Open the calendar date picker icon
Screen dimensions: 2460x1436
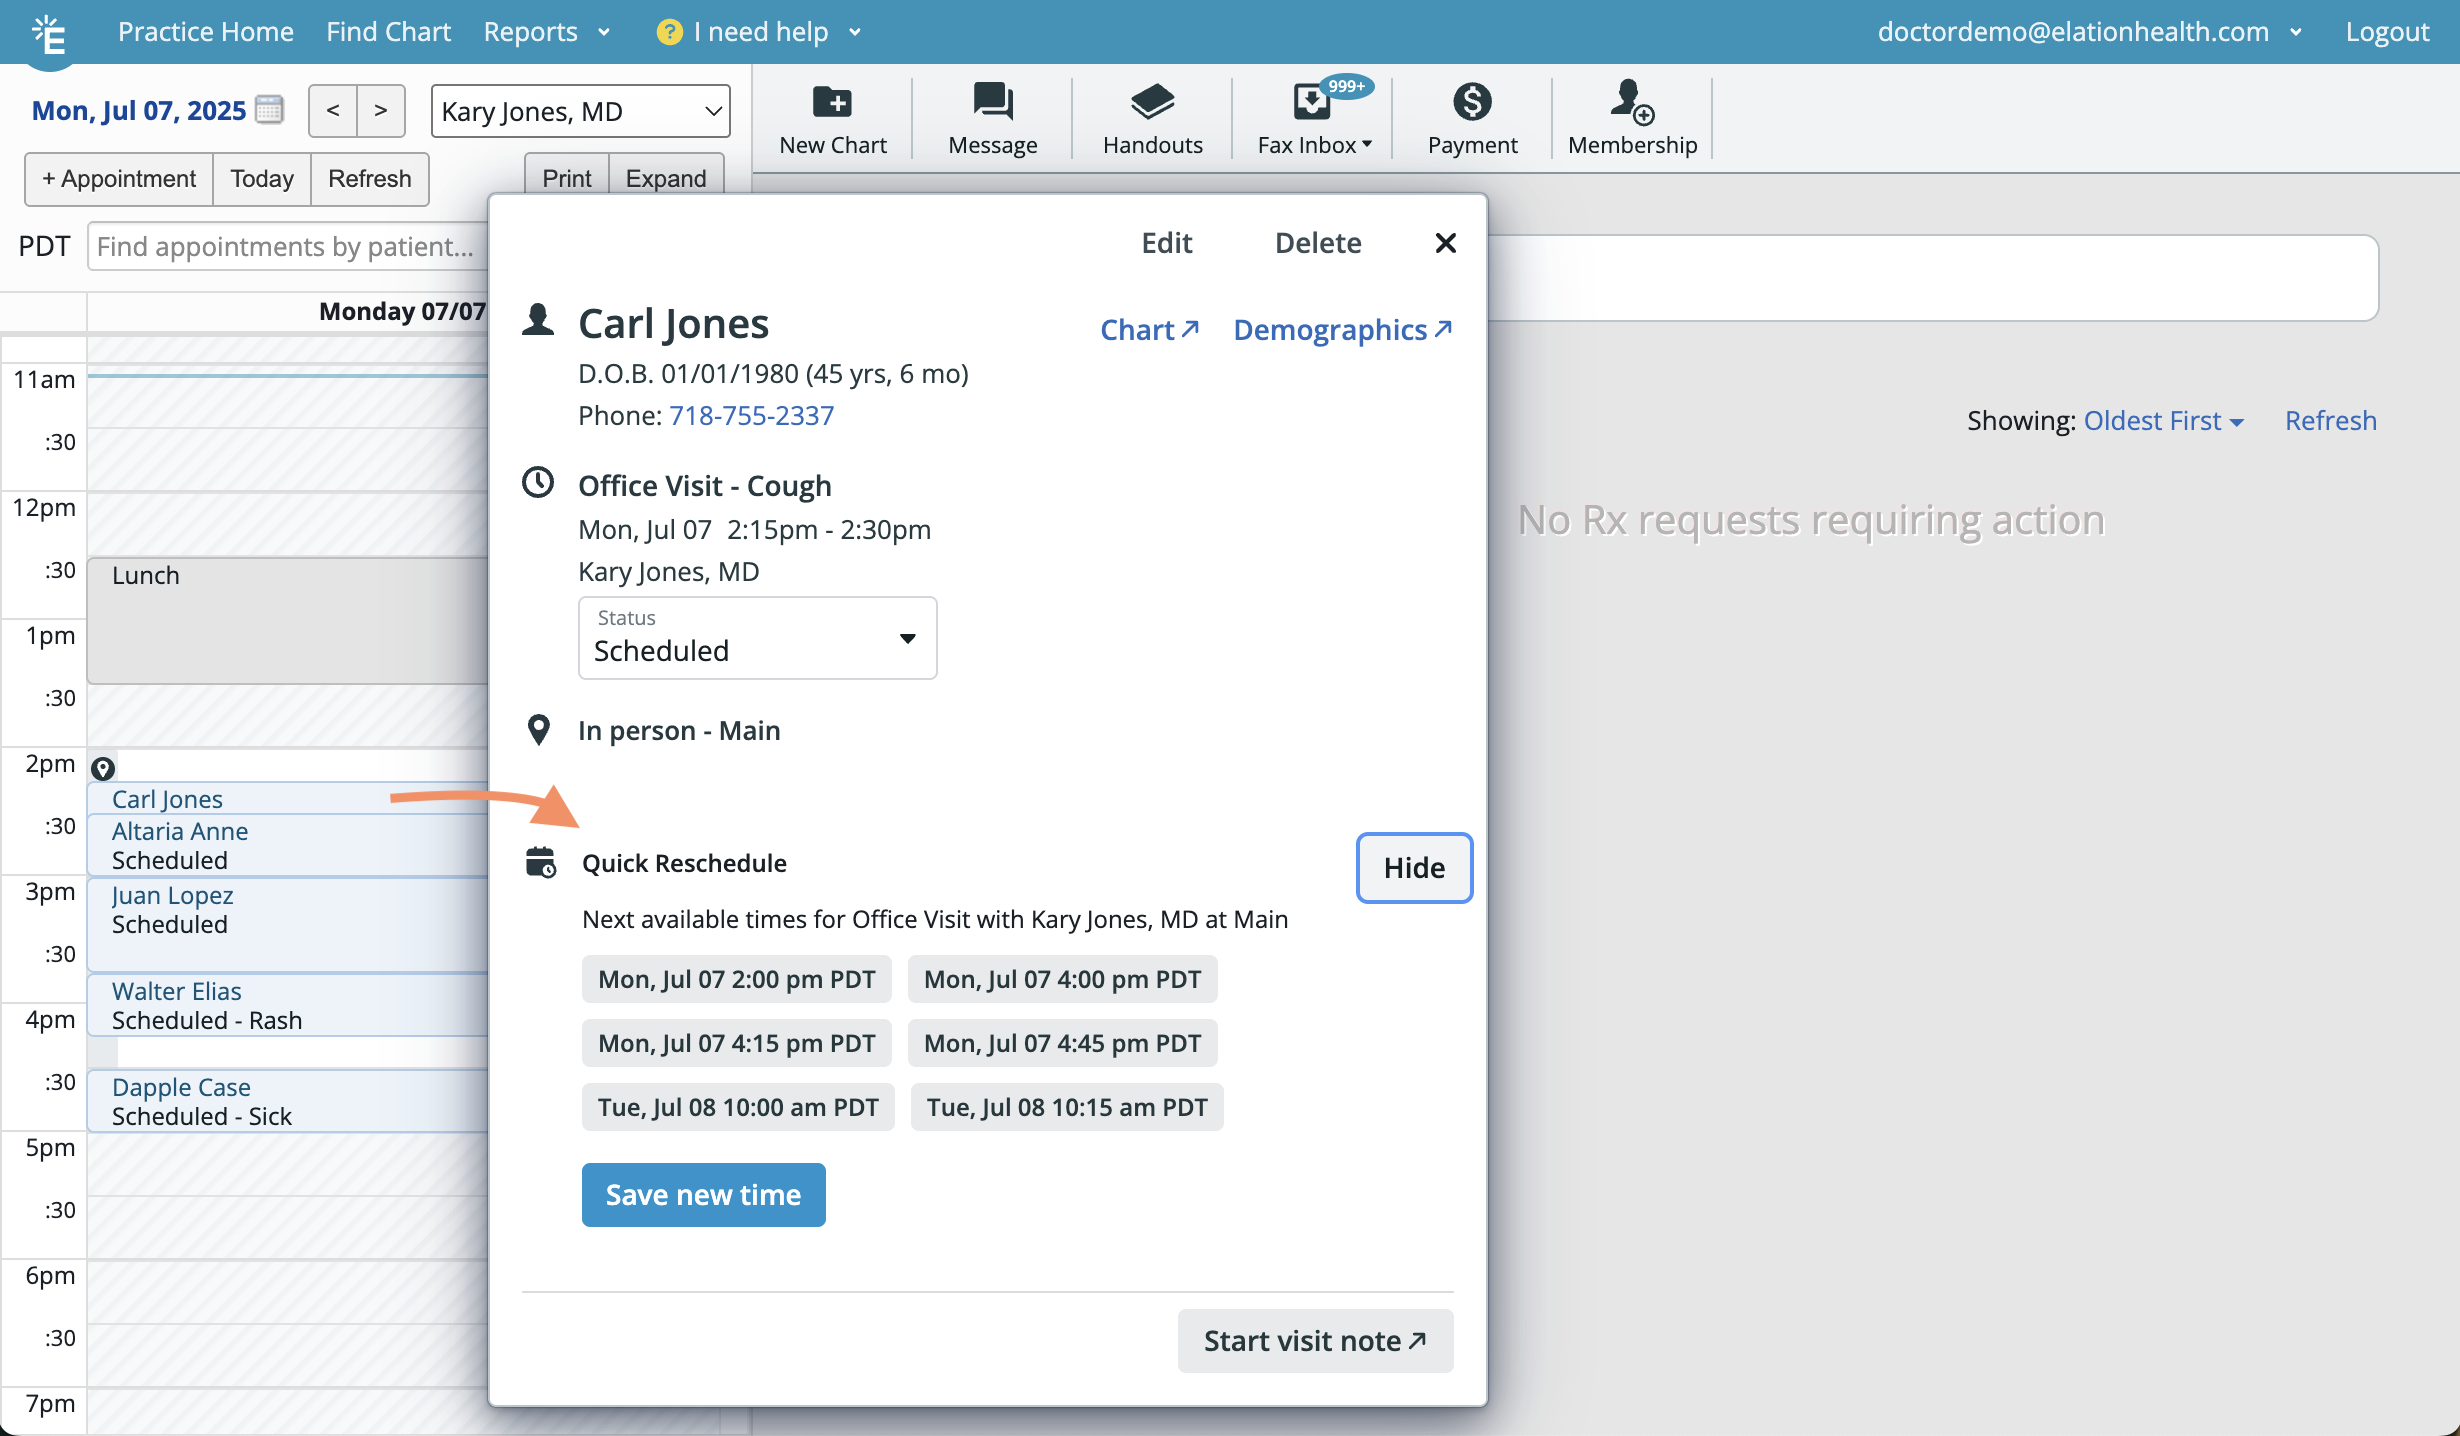click(269, 110)
